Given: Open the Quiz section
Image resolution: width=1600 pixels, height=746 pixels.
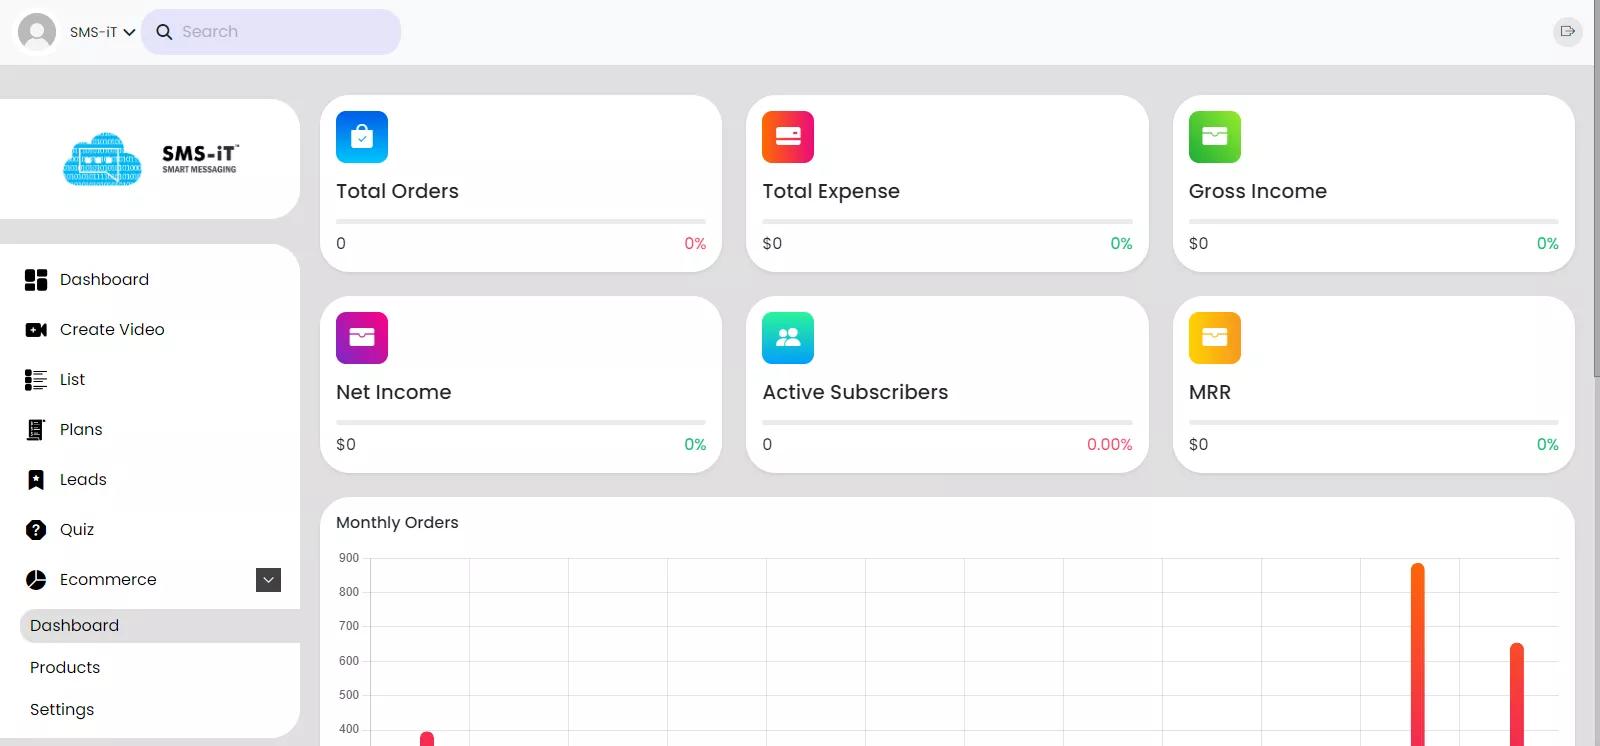Looking at the screenshot, I should 77,530.
